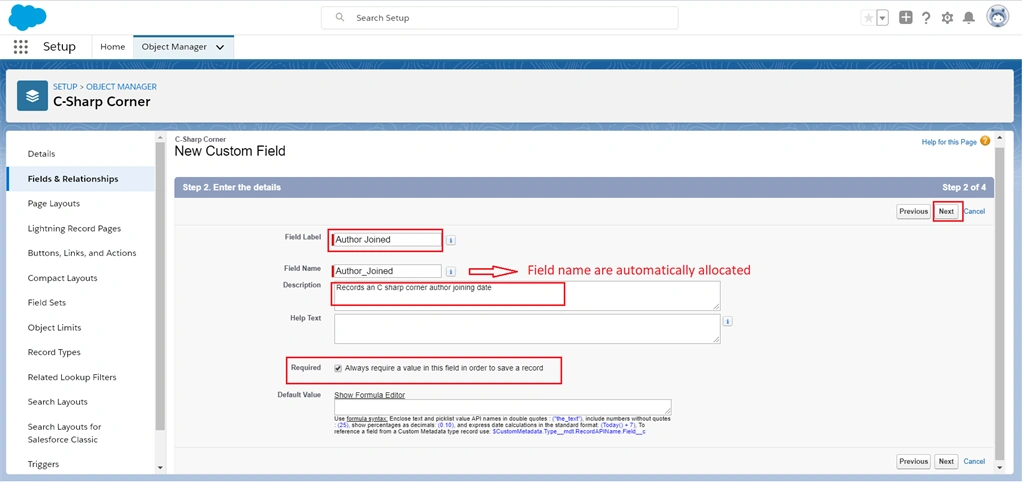Click the top Previous button

point(913,211)
